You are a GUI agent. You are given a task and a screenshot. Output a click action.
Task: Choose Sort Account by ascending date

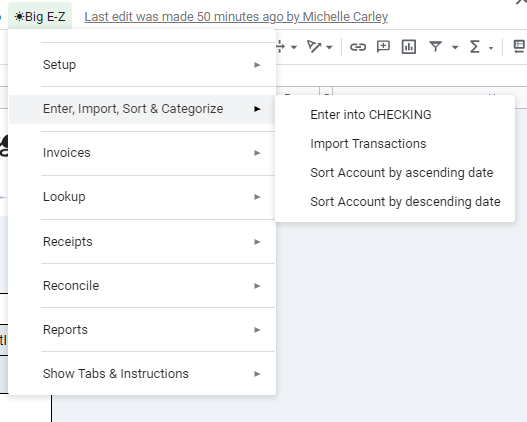pyautogui.click(x=395, y=173)
